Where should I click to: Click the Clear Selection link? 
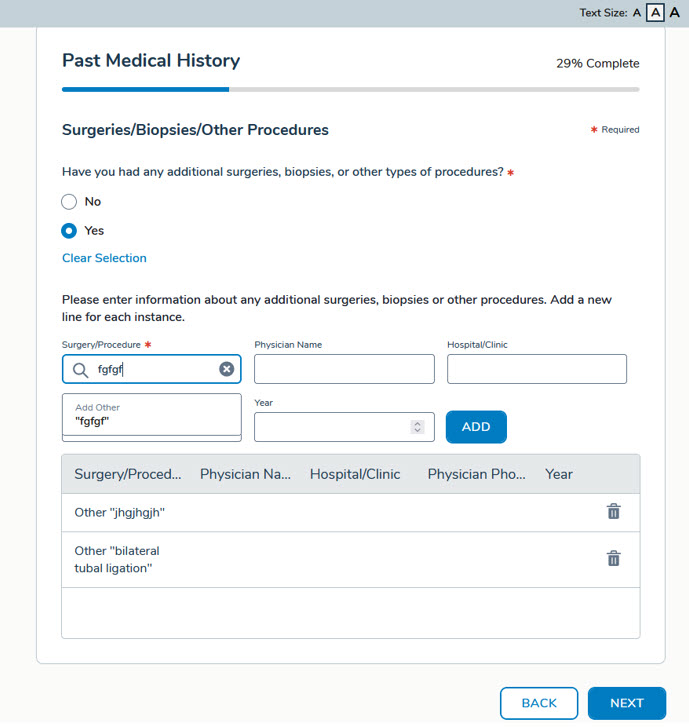point(104,258)
